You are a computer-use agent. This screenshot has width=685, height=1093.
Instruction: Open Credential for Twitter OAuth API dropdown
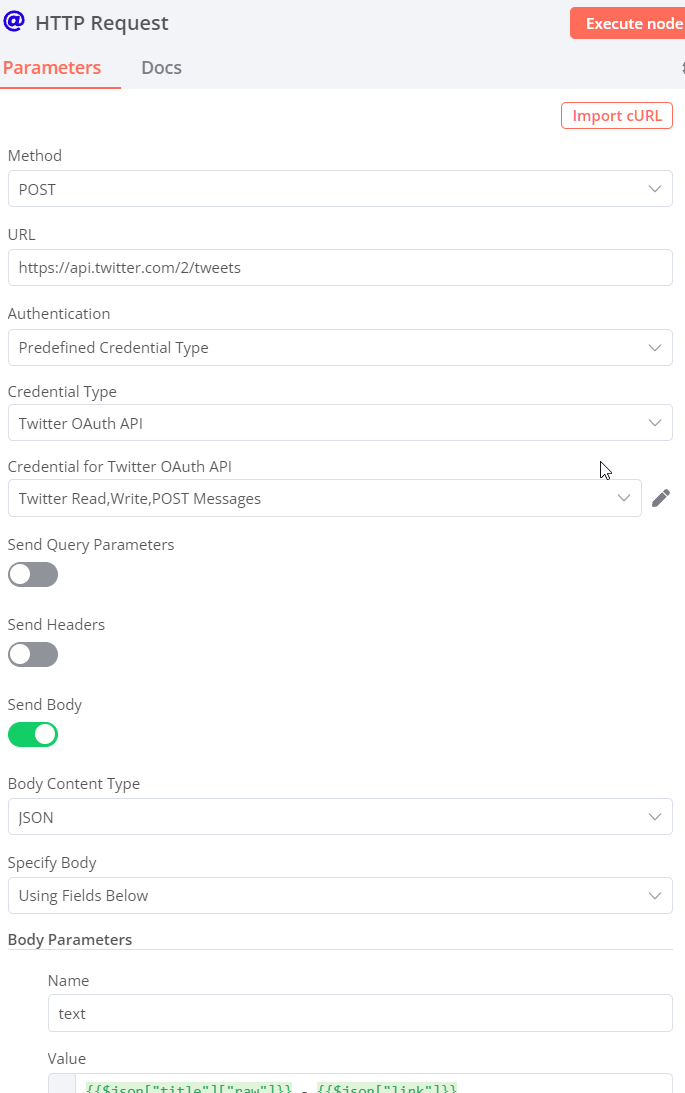point(324,498)
